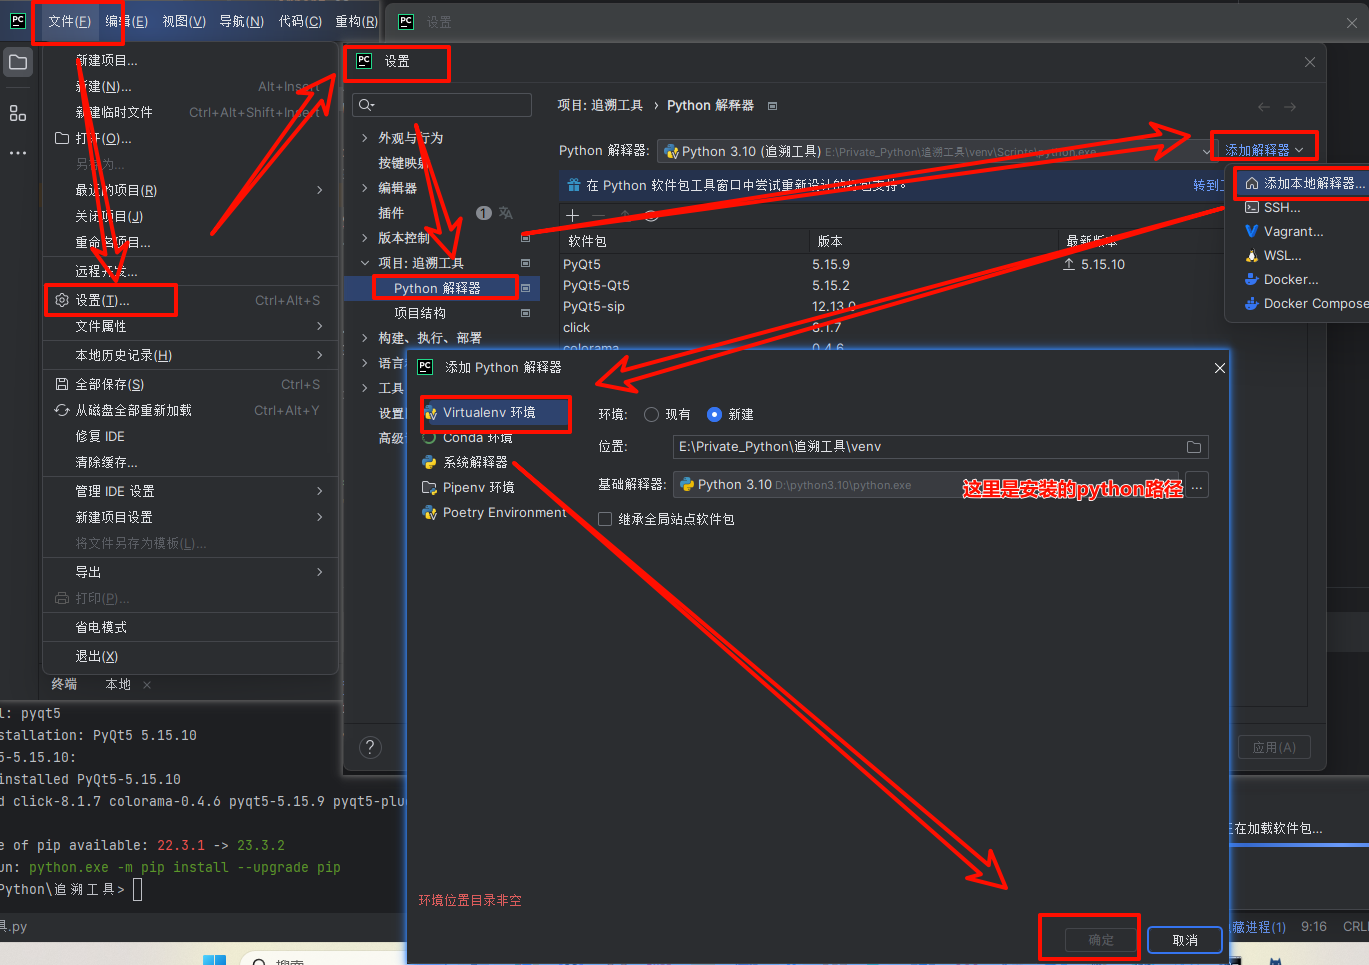Expand 版本控制 settings node
The image size is (1369, 965).
tap(365, 238)
